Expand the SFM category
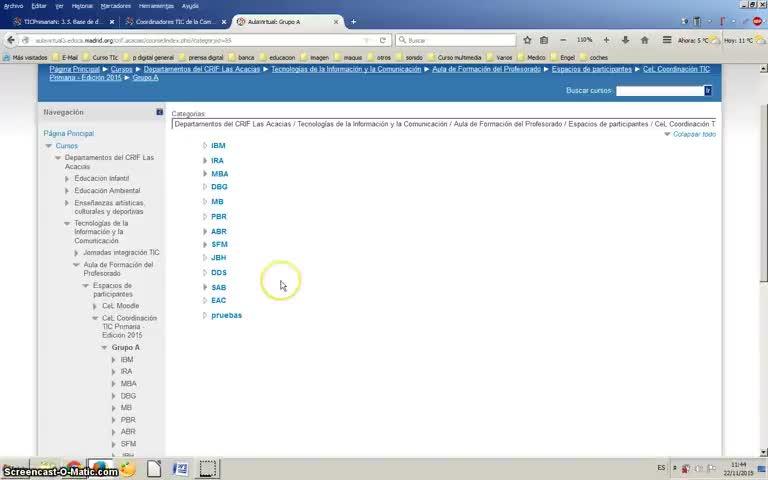This screenshot has height=480, width=768. pyautogui.click(x=205, y=244)
